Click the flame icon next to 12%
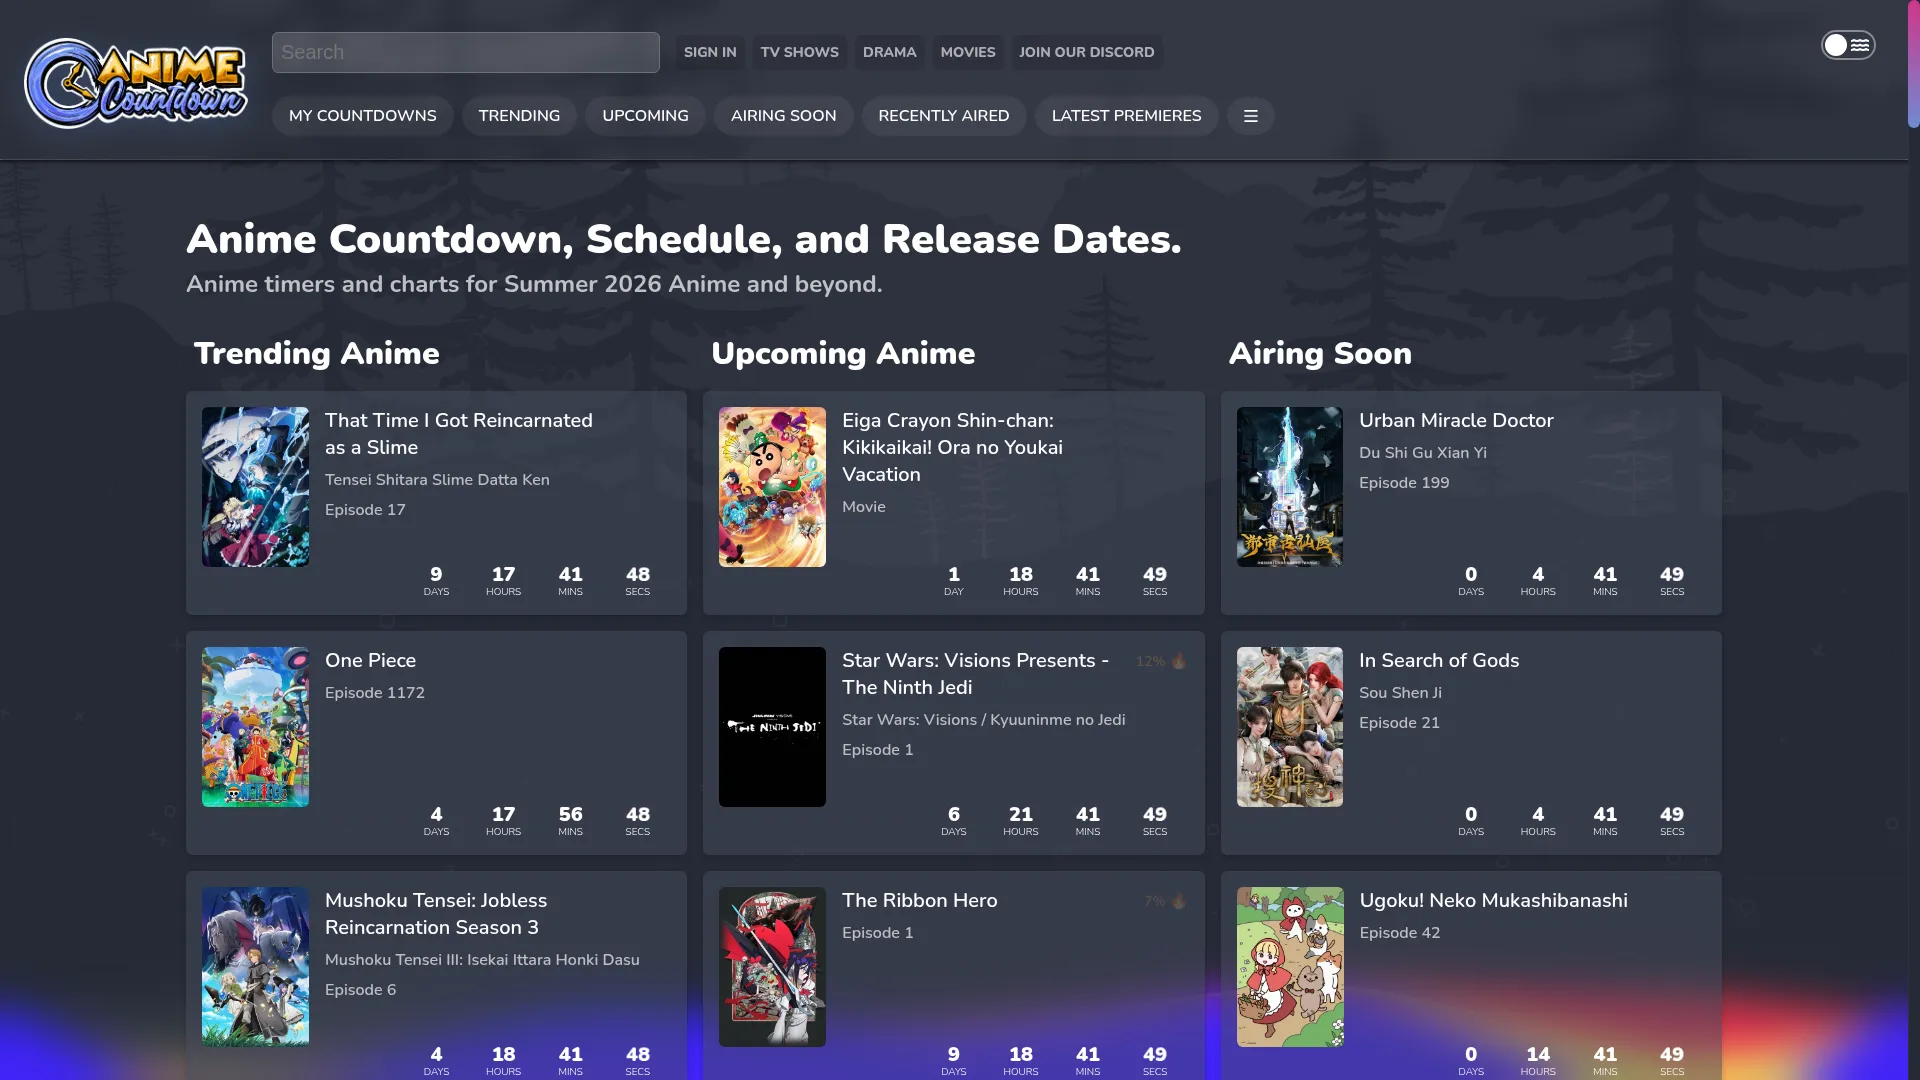Image resolution: width=1920 pixels, height=1080 pixels. (x=1179, y=661)
